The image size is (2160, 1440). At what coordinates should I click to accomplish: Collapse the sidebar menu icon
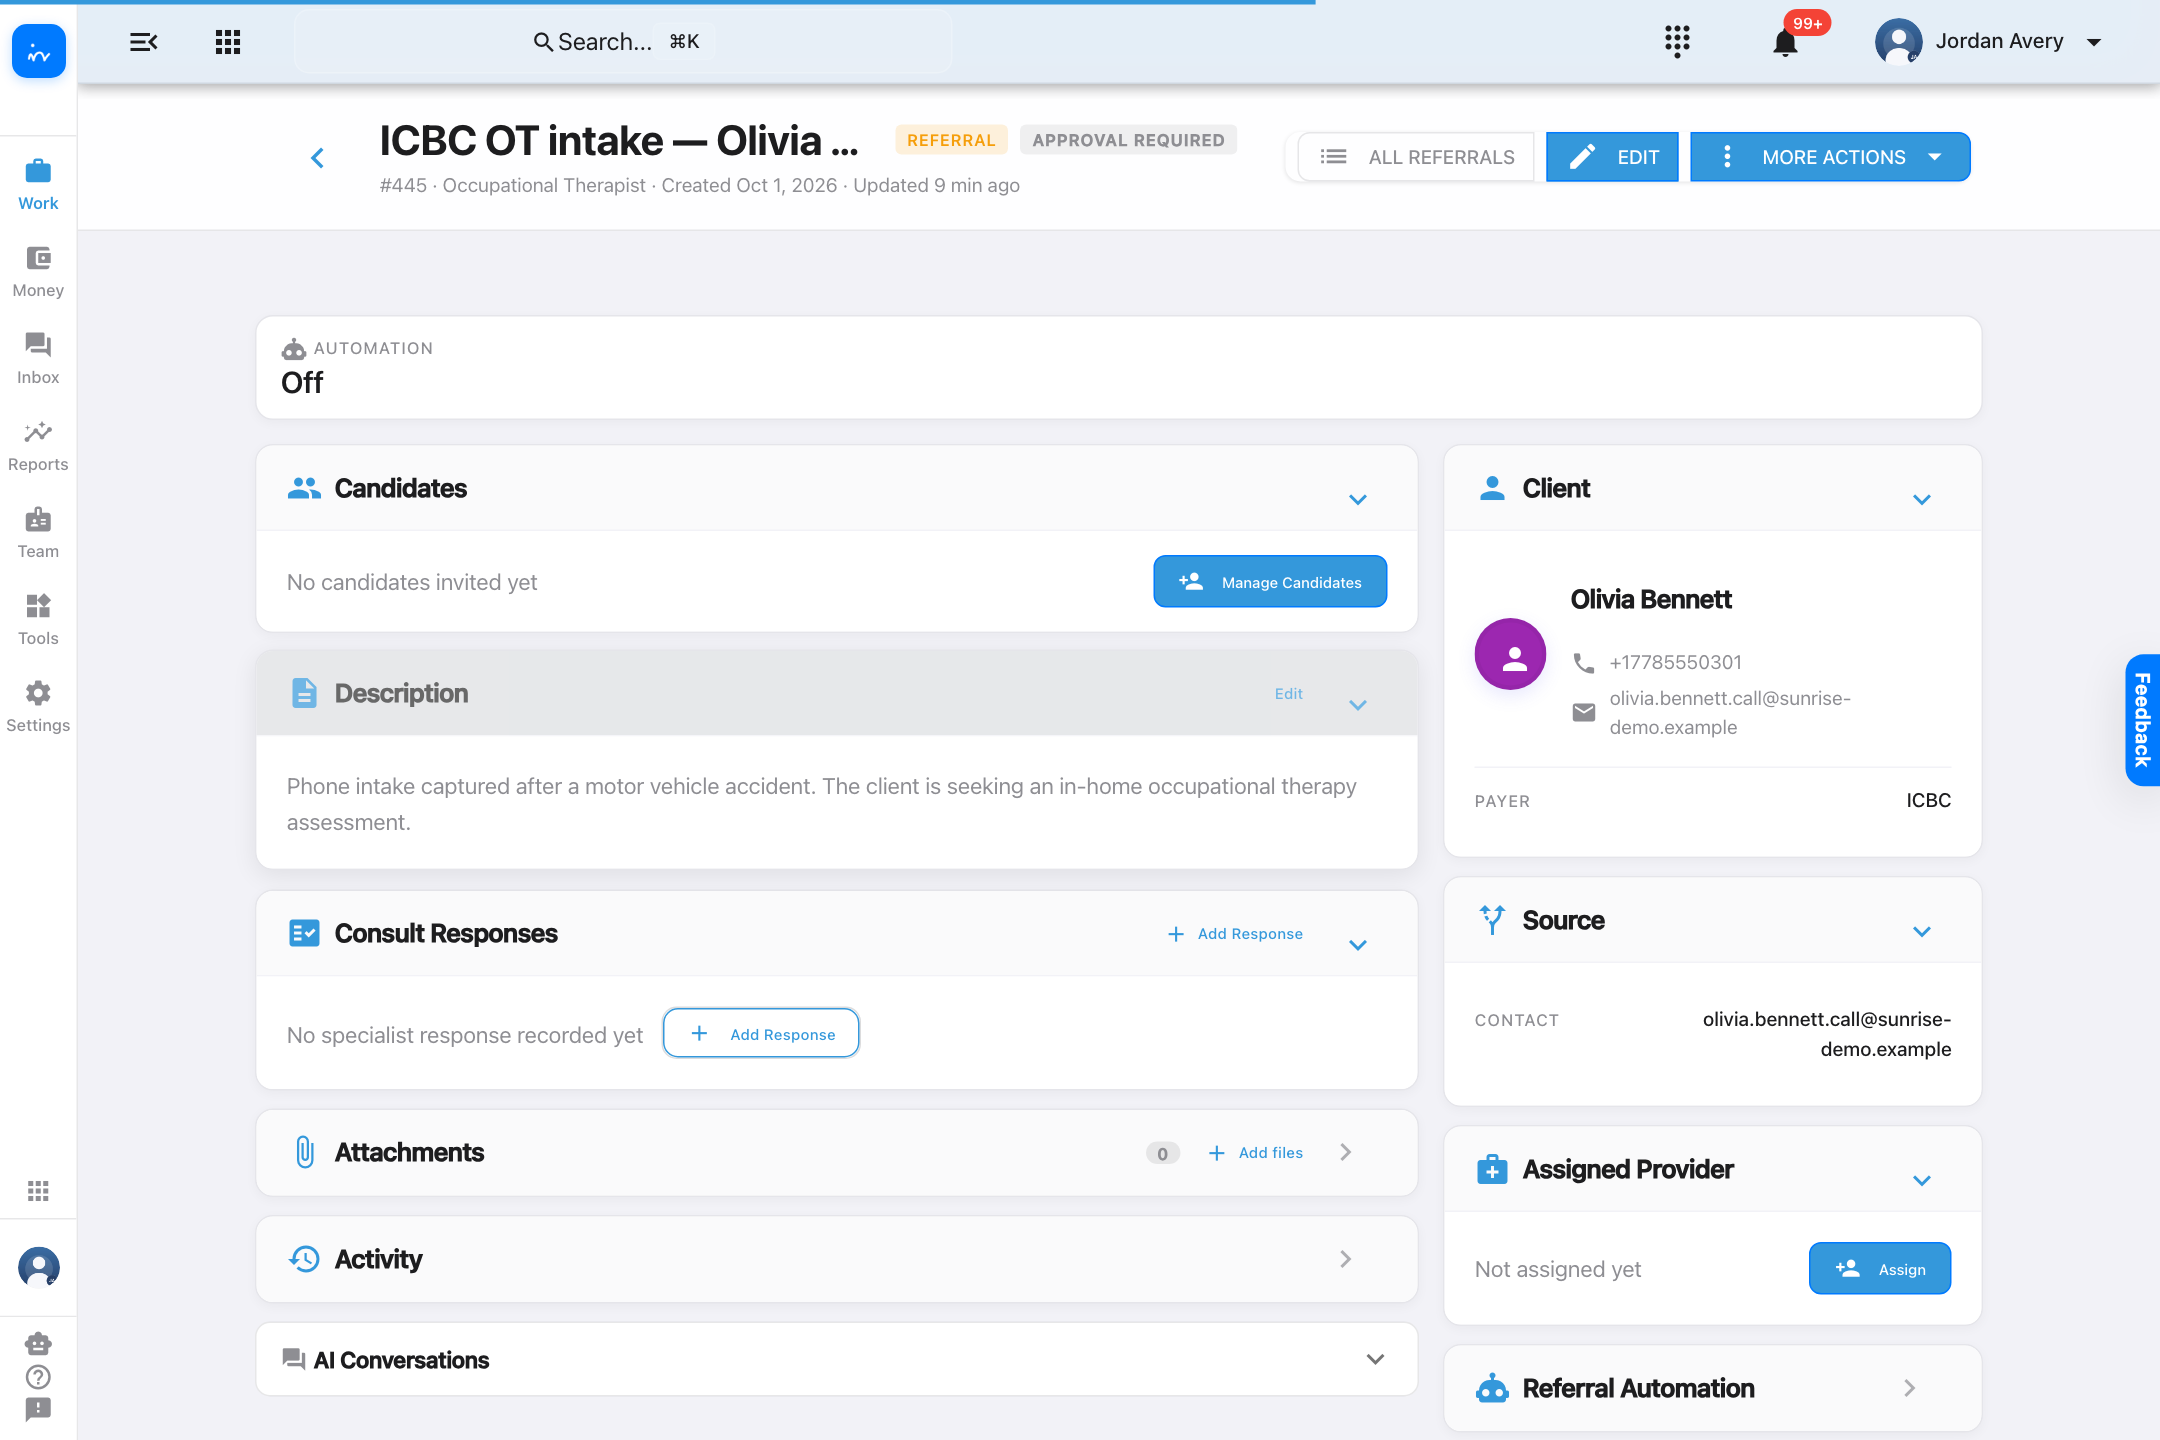click(x=144, y=42)
